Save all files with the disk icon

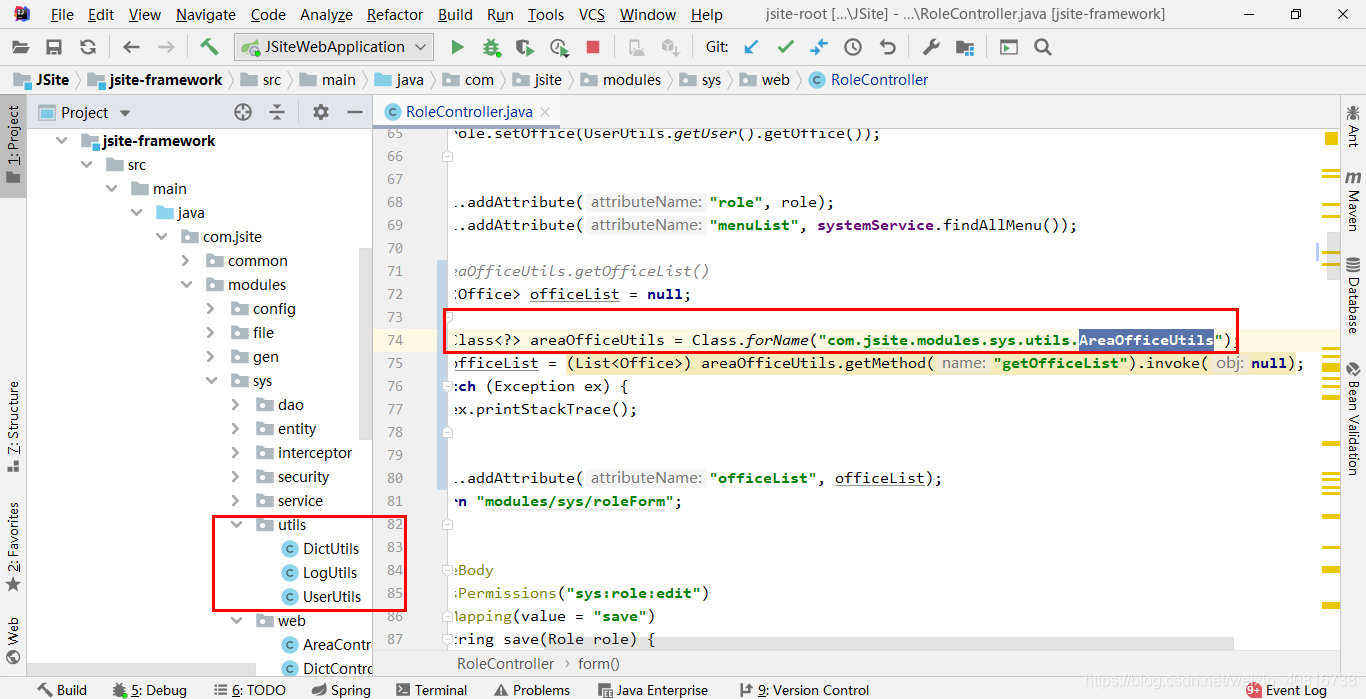[x=54, y=47]
